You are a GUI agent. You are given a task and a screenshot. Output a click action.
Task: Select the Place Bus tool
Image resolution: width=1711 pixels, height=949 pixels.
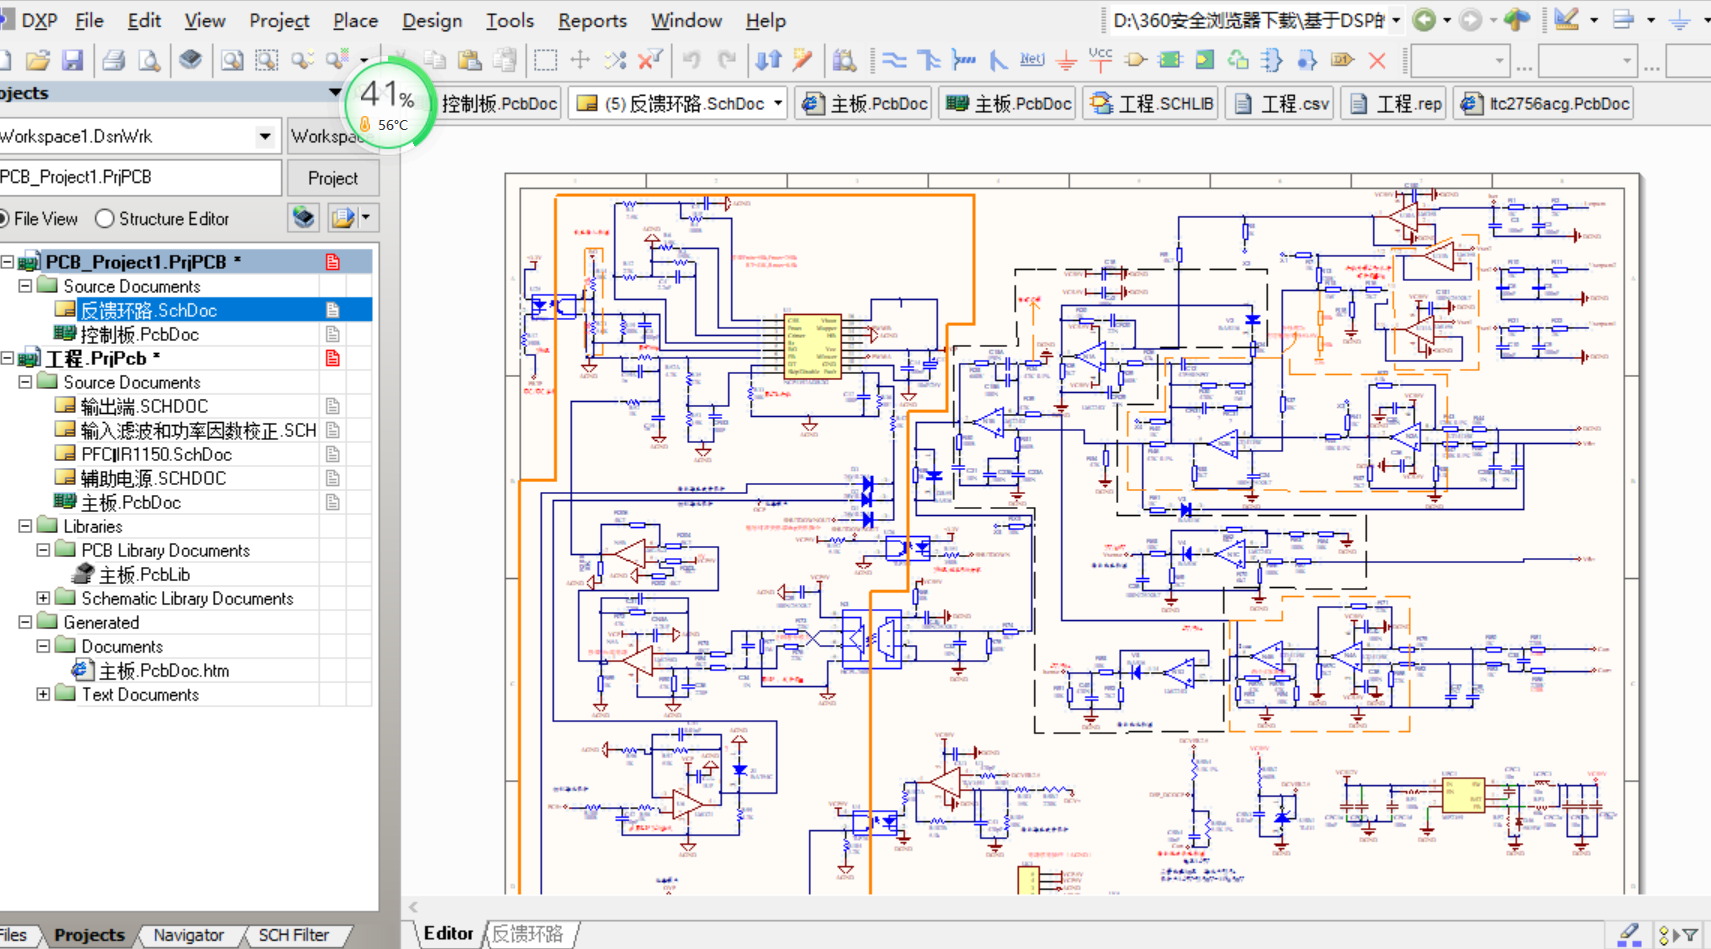[x=929, y=61]
